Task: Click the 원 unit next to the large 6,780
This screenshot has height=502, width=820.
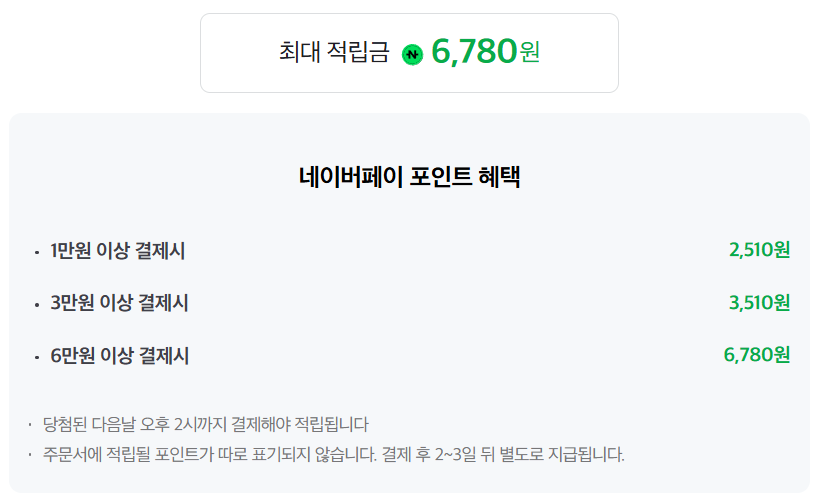Action: pyautogui.click(x=530, y=52)
